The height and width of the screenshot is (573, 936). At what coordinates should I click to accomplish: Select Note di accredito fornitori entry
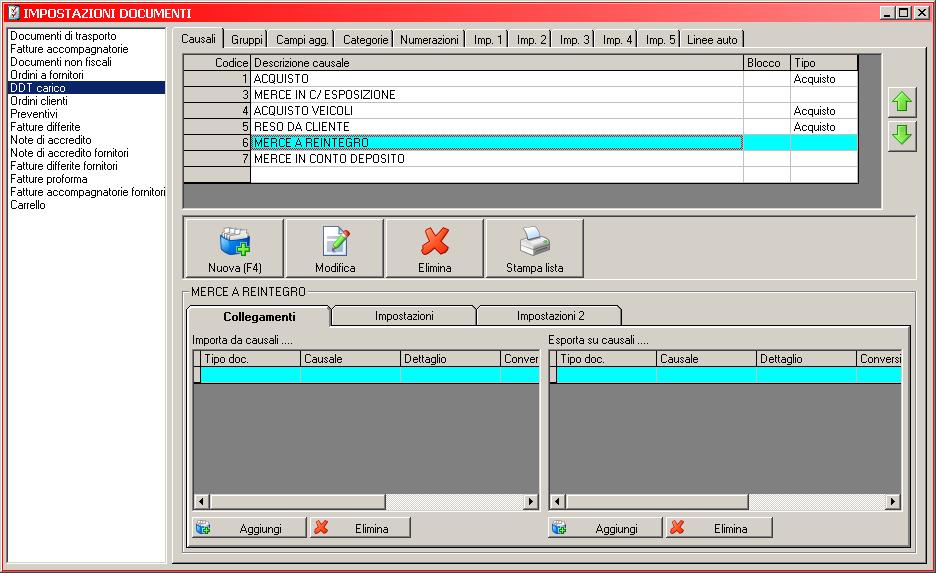(87, 153)
